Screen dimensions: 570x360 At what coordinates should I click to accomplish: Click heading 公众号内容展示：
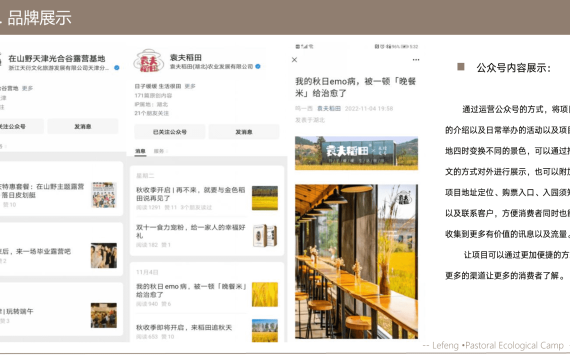(513, 68)
